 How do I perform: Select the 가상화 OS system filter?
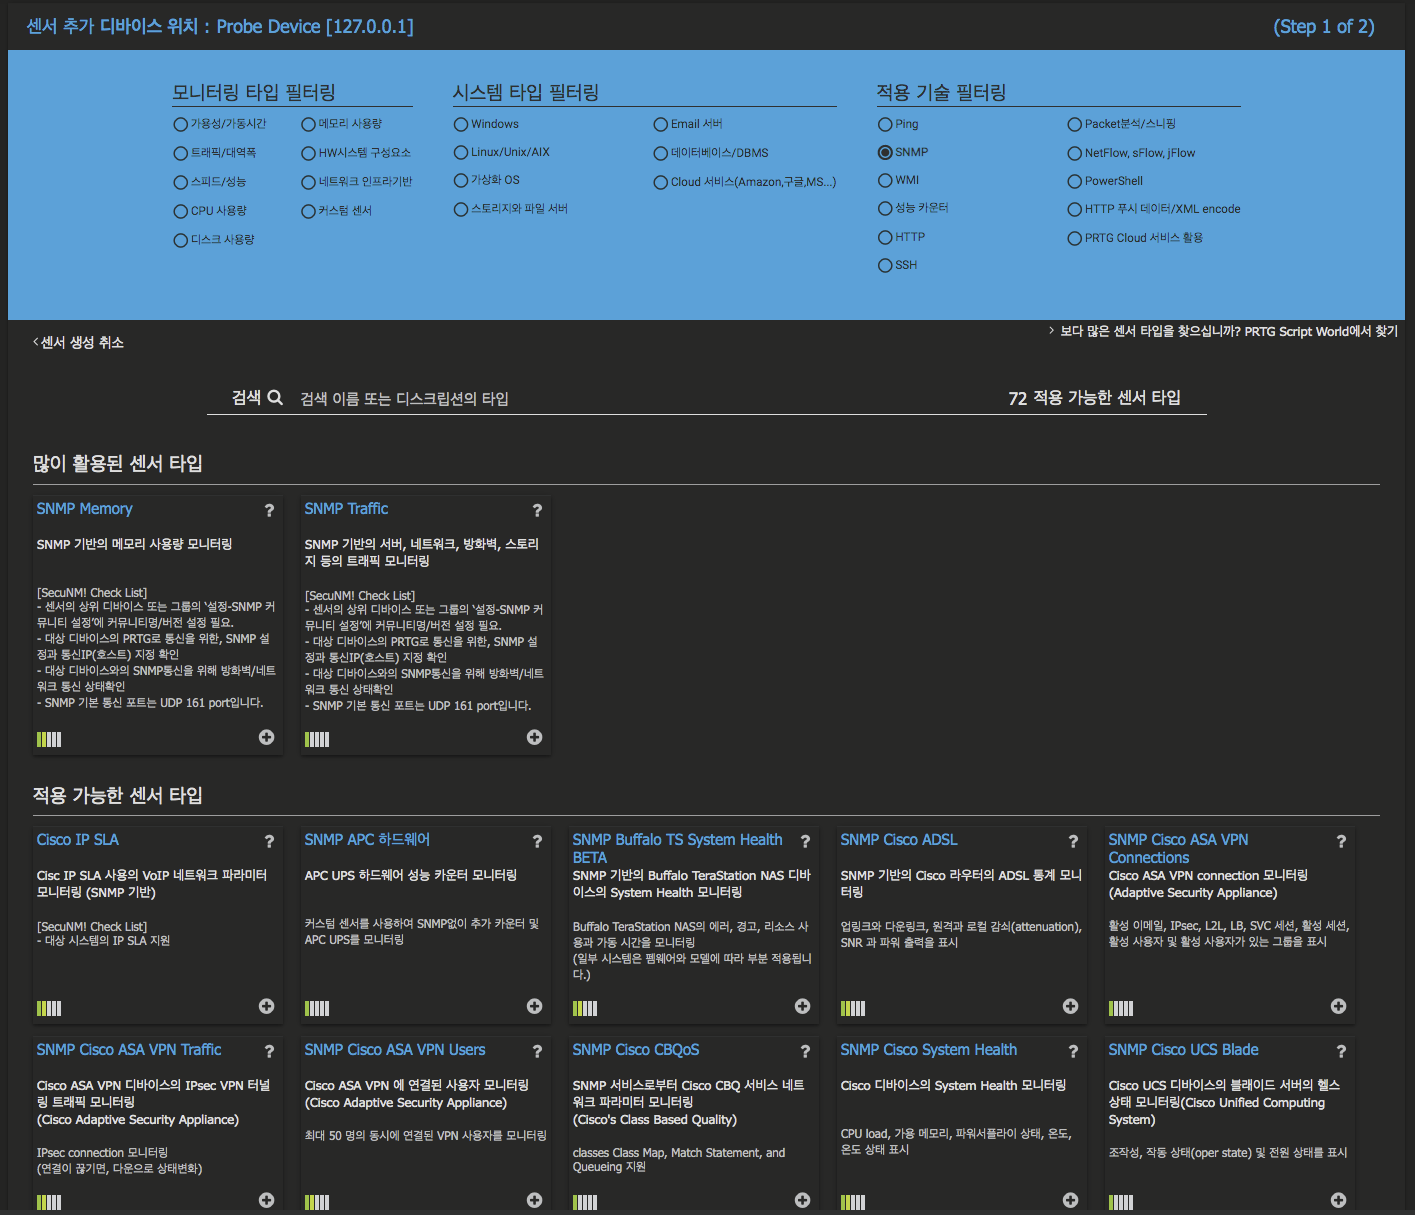click(460, 181)
